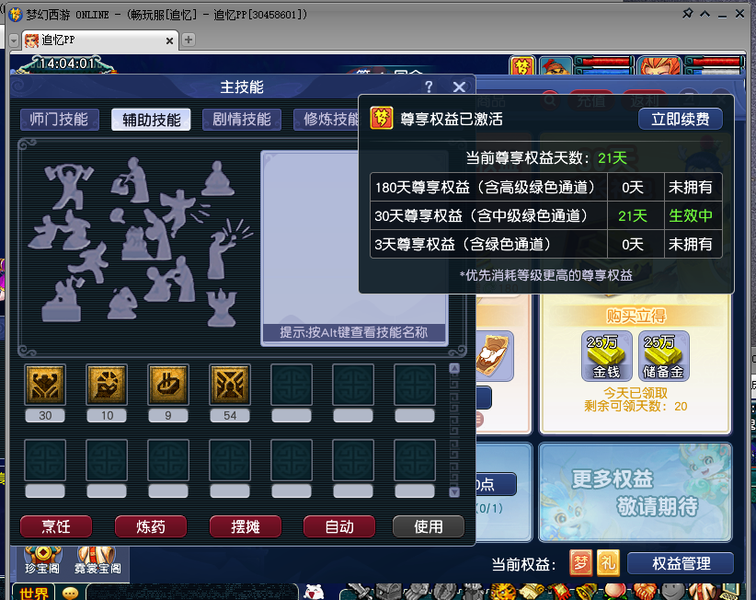The image size is (756, 600).
Task: Click the handshake icon in bottom toolbar
Action: pyautogui.click(x=644, y=592)
